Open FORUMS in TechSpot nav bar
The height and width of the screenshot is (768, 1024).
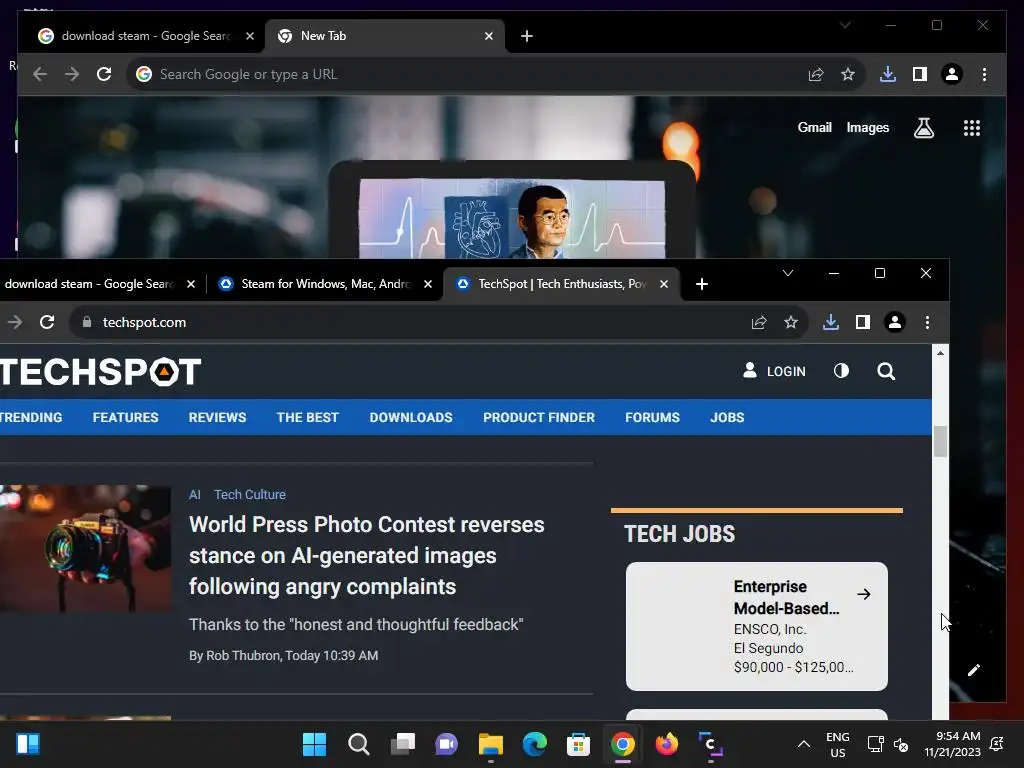652,417
